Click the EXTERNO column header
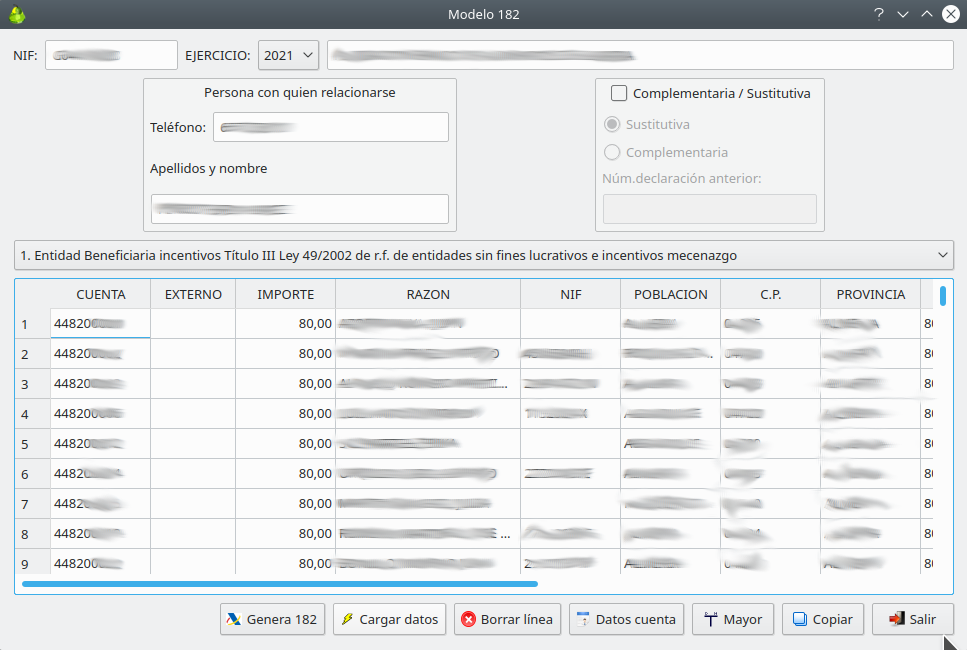Image resolution: width=967 pixels, height=650 pixels. pyautogui.click(x=193, y=294)
